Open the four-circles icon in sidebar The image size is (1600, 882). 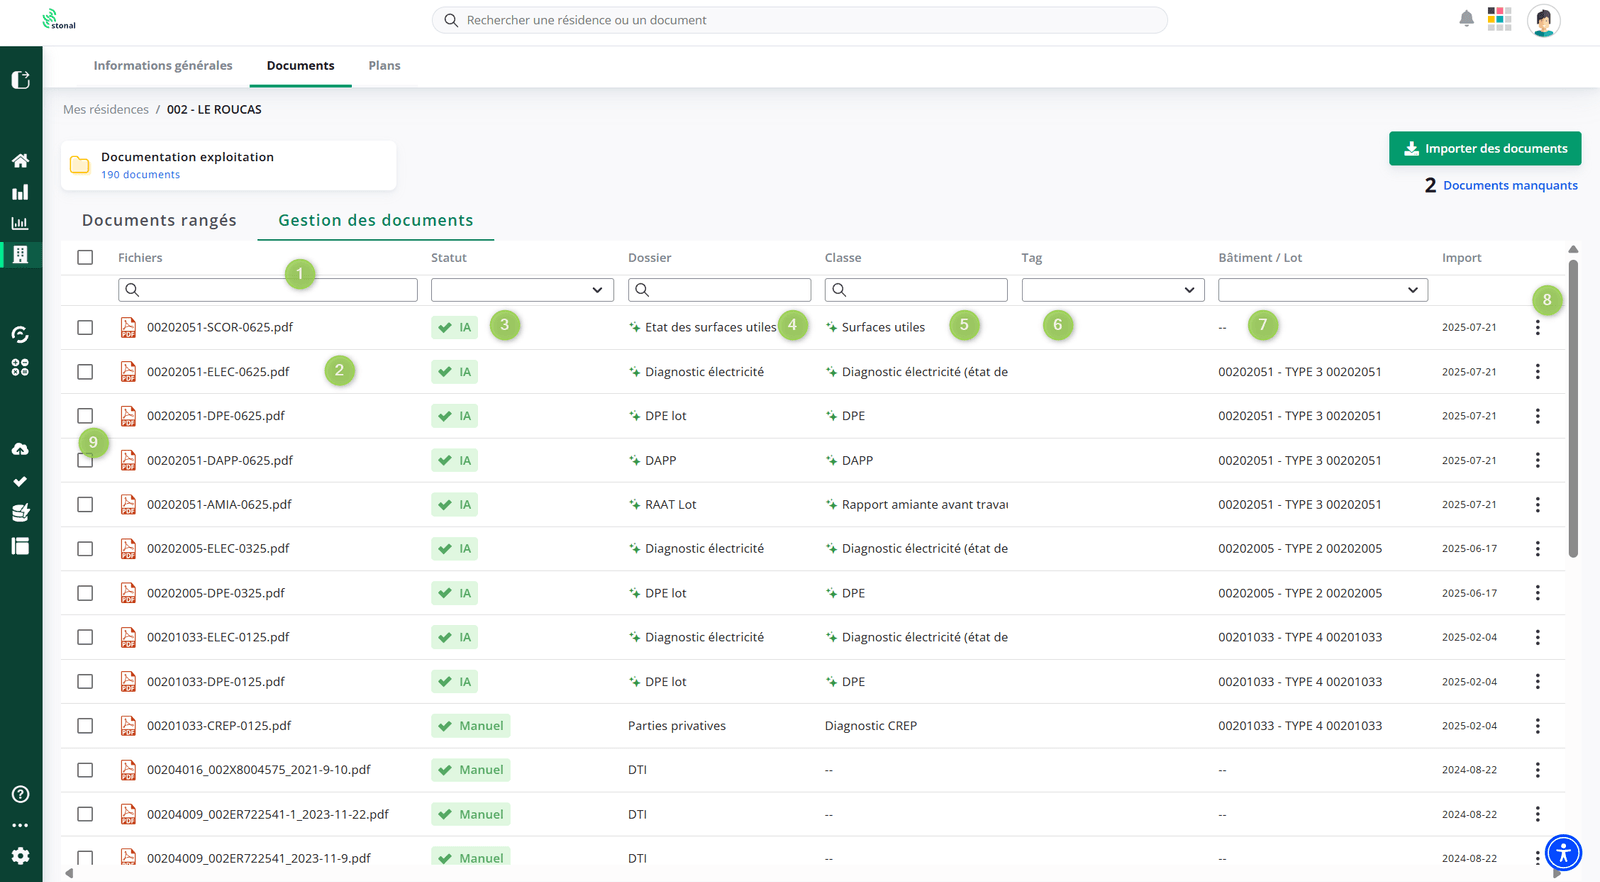click(x=20, y=367)
